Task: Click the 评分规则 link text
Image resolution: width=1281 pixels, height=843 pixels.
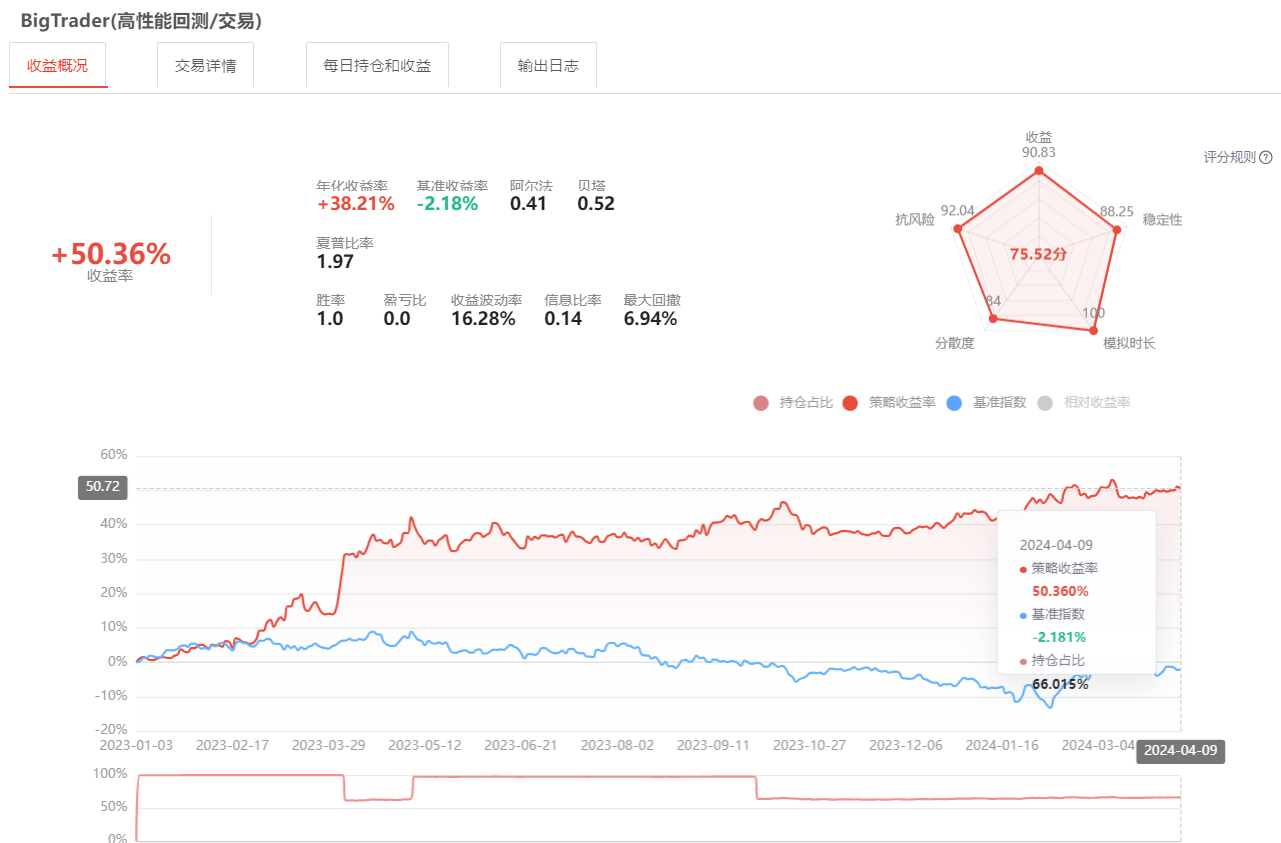Action: click(1229, 157)
